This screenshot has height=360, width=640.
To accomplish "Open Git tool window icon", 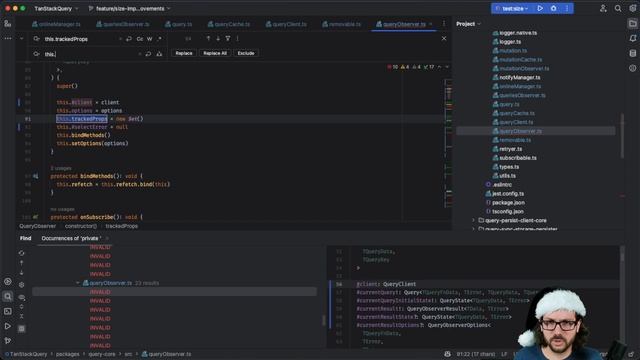I will pyautogui.click(x=8, y=340).
